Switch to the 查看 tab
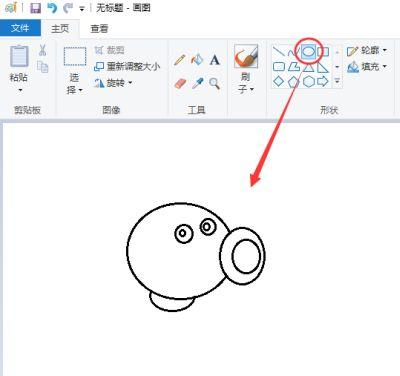This screenshot has width=400, height=376. (99, 29)
